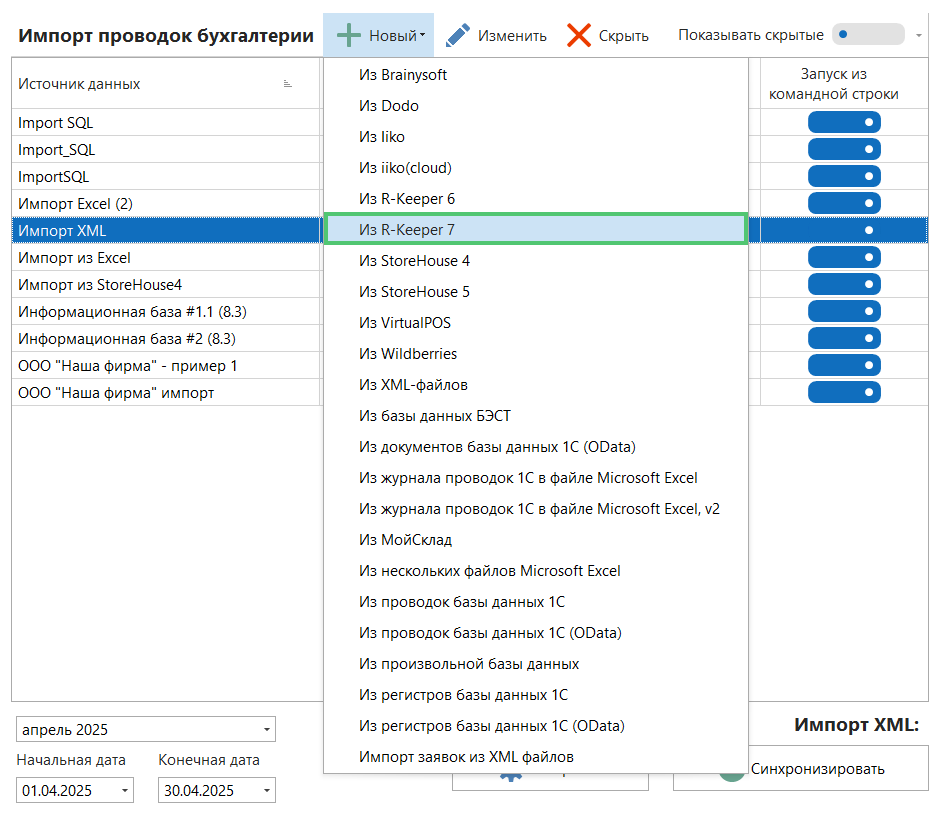The image size is (941, 820).
Task: Open dropdown arrow right of Показывать скрытые
Action: [x=919, y=36]
